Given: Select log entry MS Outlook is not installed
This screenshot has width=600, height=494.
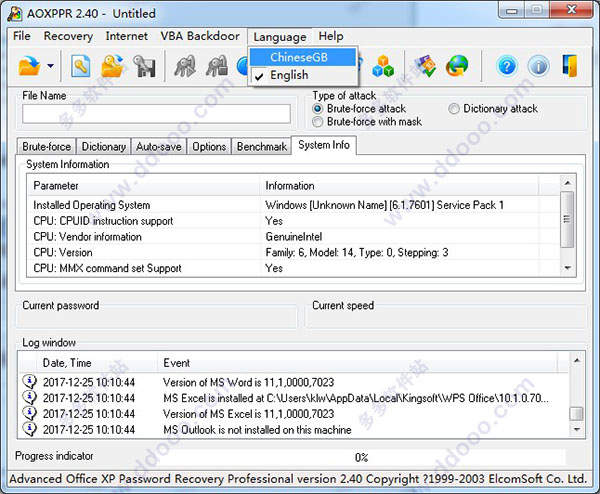Looking at the screenshot, I should pyautogui.click(x=294, y=430).
